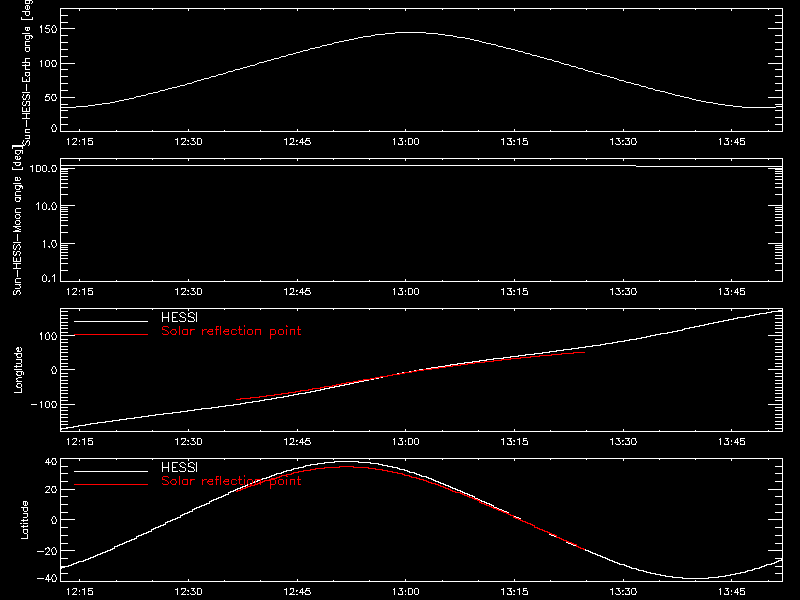Image resolution: width=800 pixels, height=600 pixels.
Task: Click 13:00 time label under Latitude plot
Action: click(x=406, y=592)
